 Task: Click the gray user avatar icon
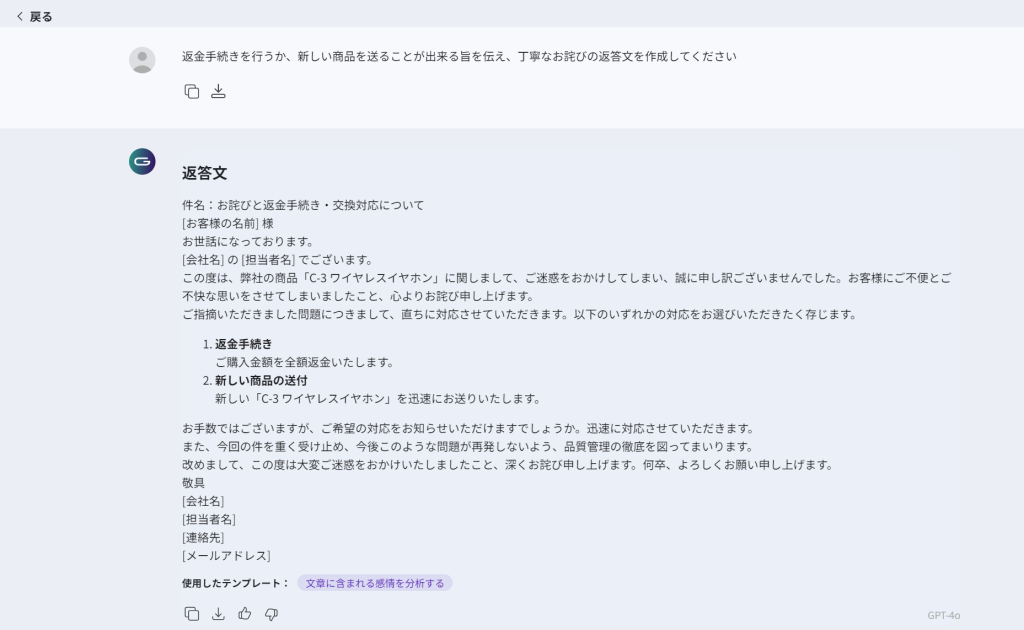(142, 60)
